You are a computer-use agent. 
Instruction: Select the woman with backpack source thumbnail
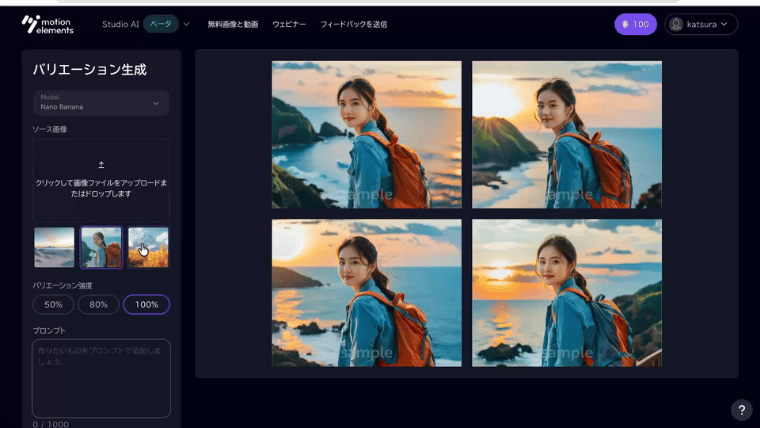101,247
